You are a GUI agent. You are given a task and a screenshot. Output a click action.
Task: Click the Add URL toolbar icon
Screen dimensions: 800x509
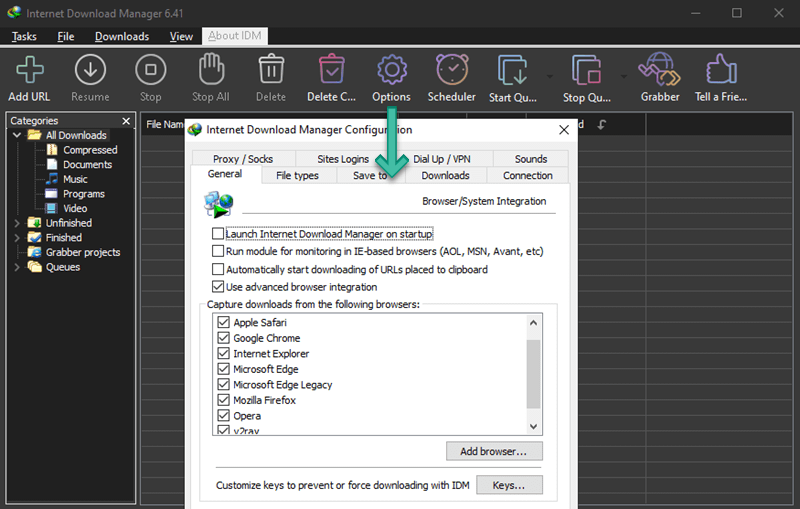[x=30, y=69]
